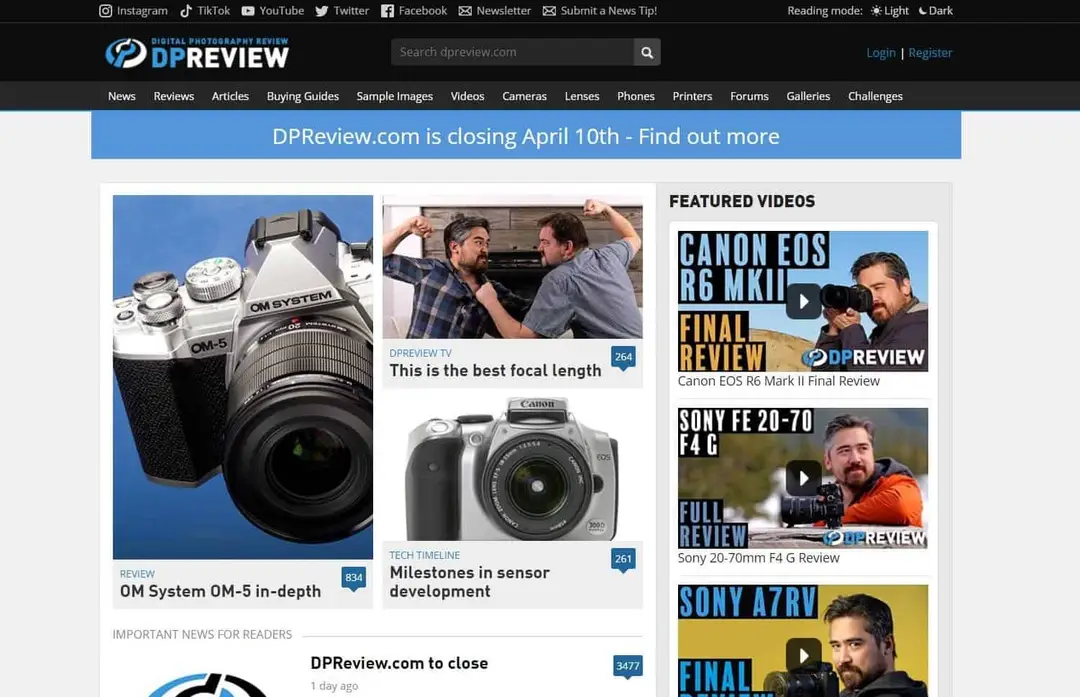Go to Forums in the navigation

(x=749, y=96)
